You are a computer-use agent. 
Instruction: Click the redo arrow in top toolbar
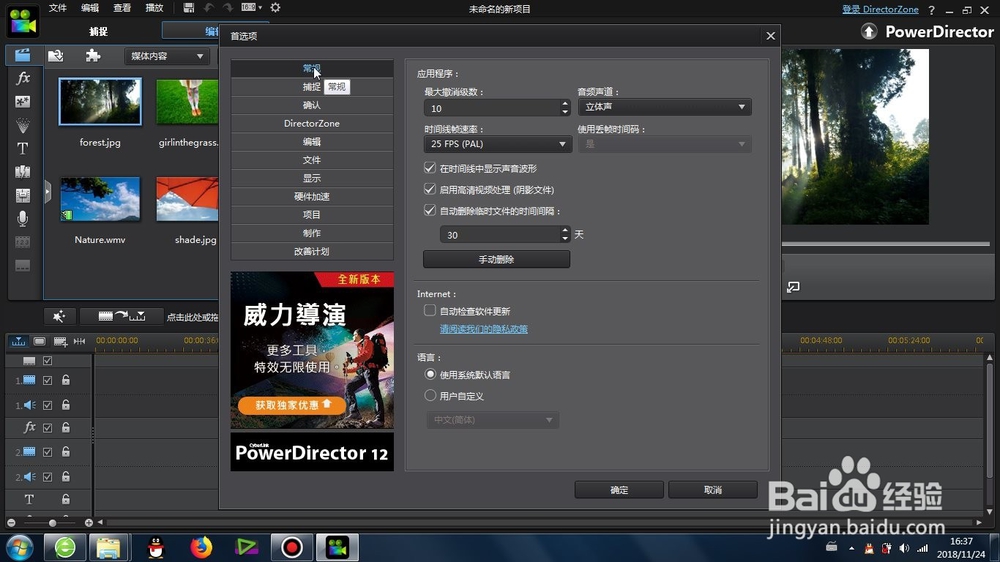[x=228, y=8]
